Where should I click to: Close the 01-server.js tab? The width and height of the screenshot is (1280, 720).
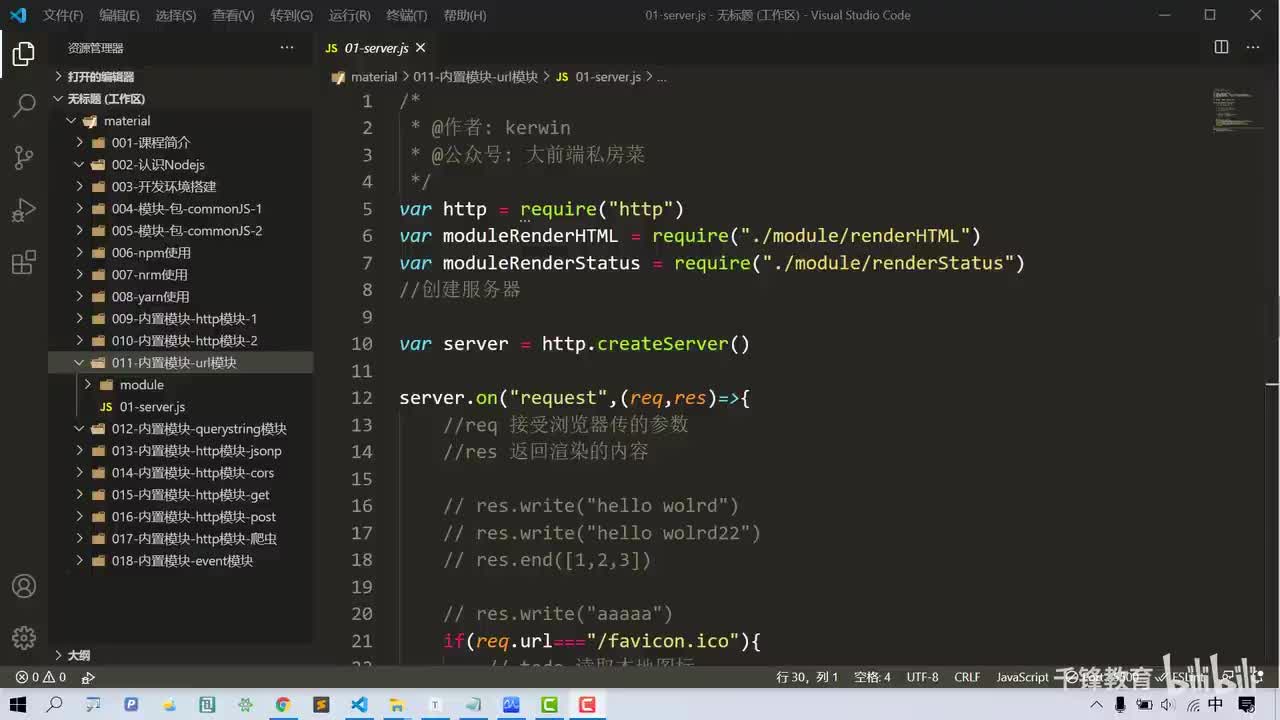tap(420, 48)
